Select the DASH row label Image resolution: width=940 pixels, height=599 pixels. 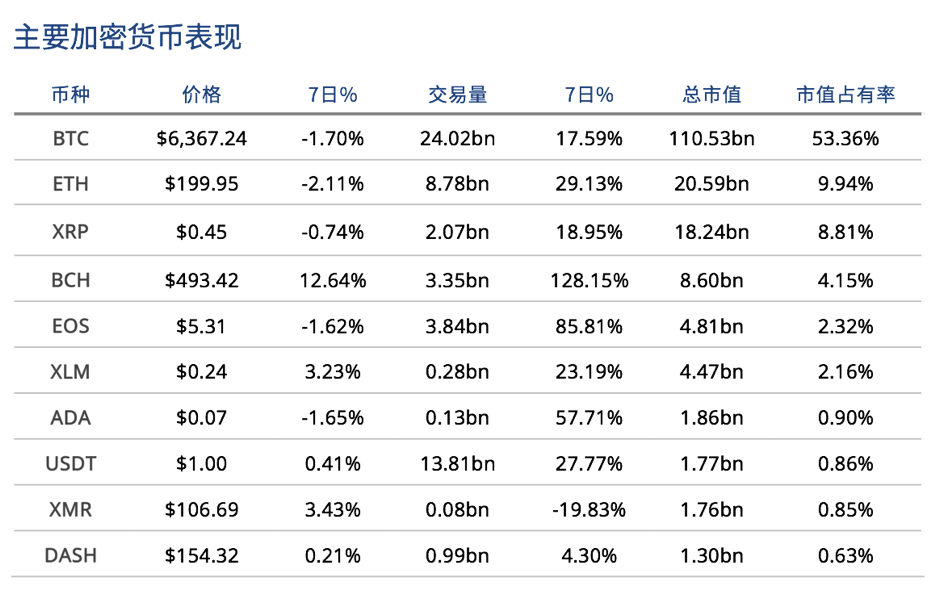[x=71, y=555]
